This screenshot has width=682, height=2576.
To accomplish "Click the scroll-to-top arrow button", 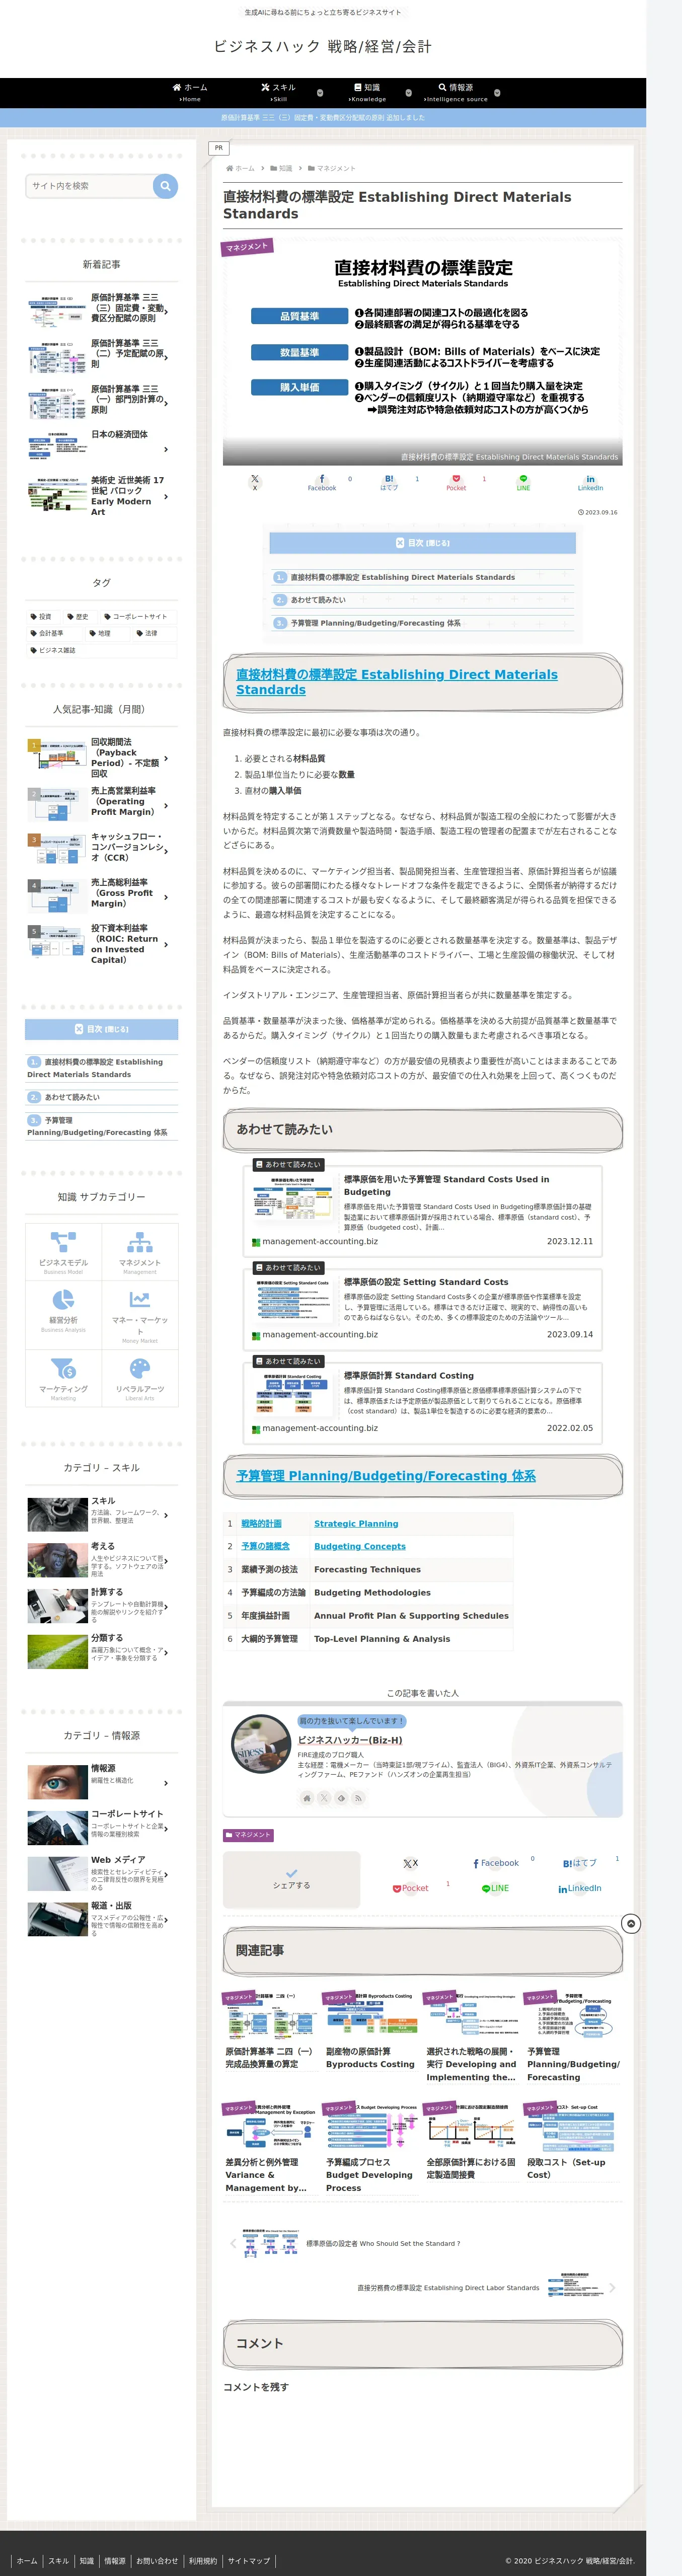I will click(x=630, y=1924).
